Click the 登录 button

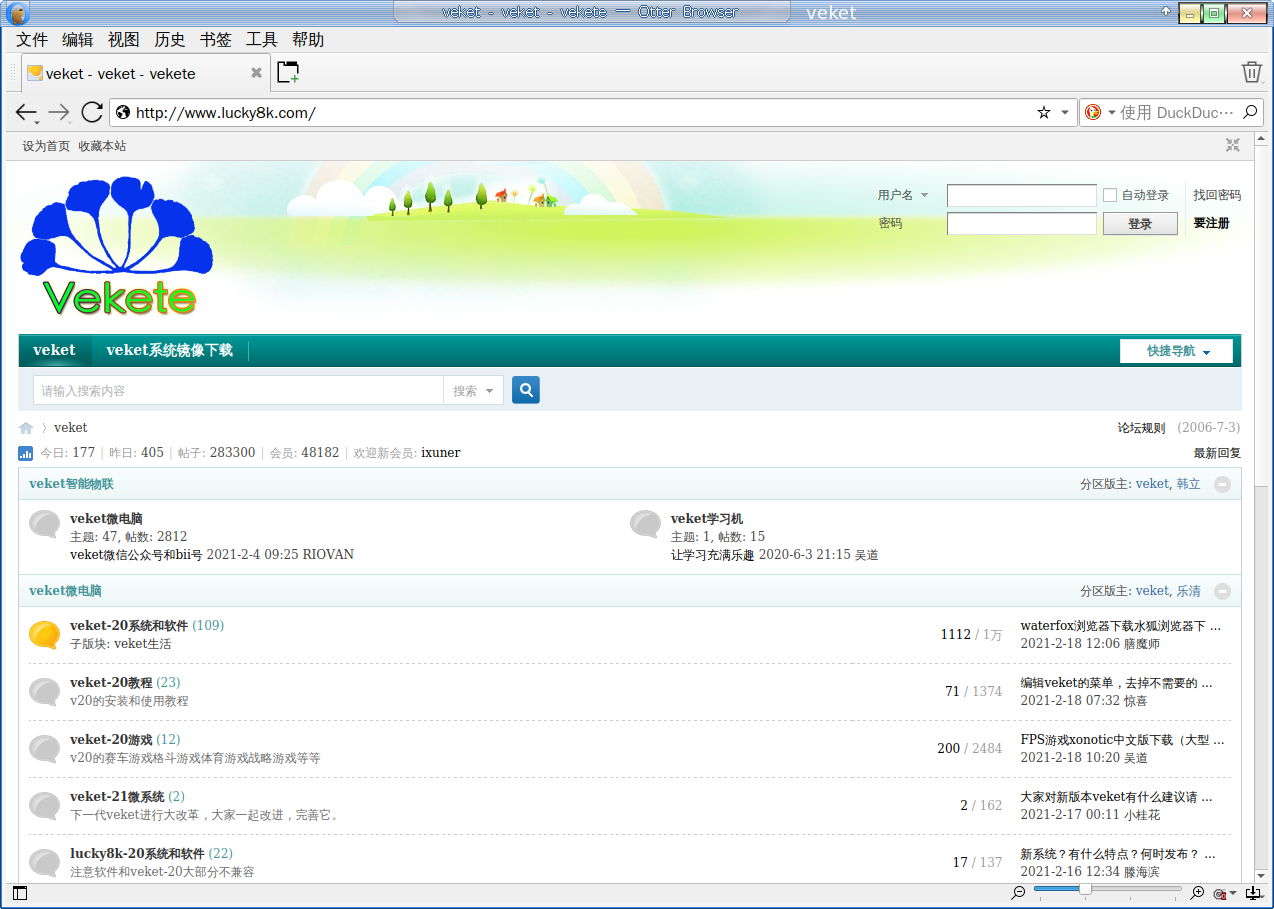(1140, 224)
